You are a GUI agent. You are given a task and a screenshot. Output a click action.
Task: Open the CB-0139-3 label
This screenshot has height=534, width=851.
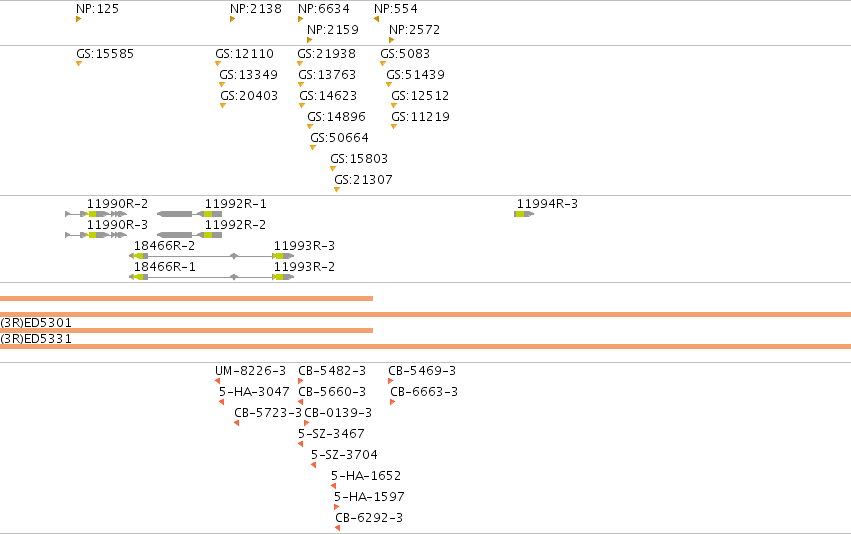(x=338, y=413)
